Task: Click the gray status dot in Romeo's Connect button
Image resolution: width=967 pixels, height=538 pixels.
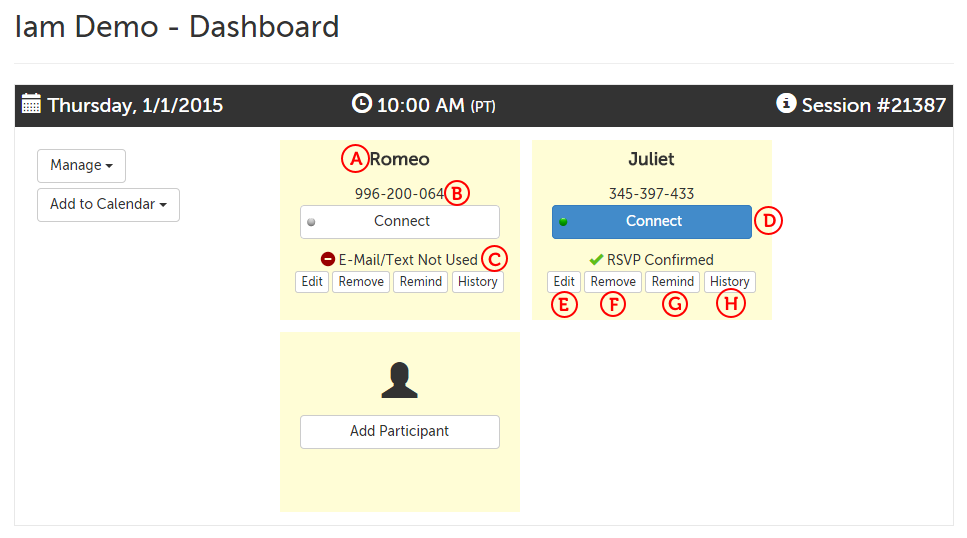Action: [x=311, y=222]
